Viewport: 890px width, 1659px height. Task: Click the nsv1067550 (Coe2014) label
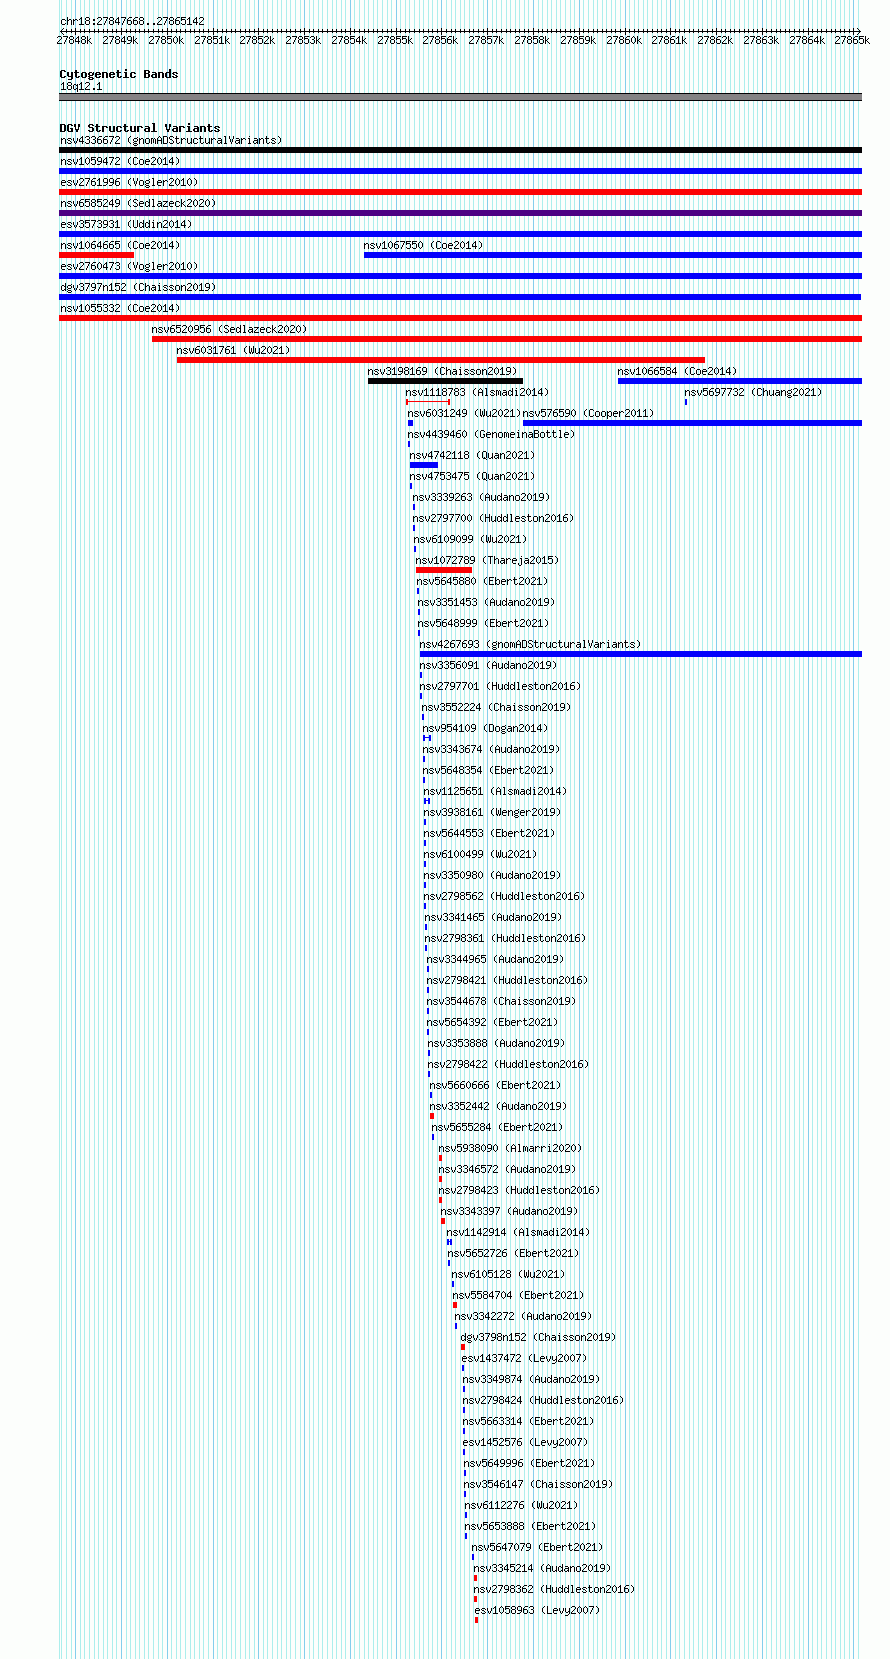pos(423,245)
